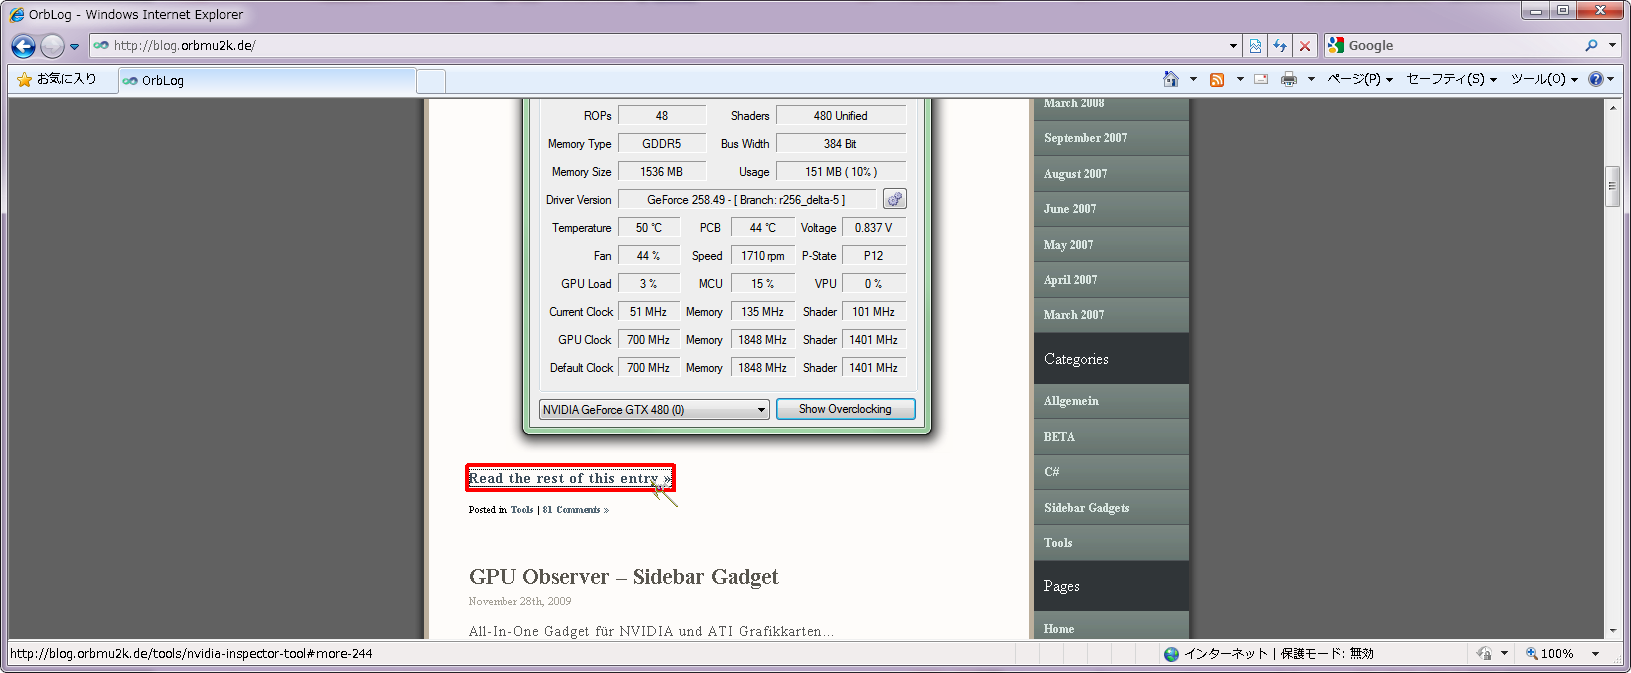Expand the RSS feeds dropdown arrow
The width and height of the screenshot is (1631, 673).
(x=1240, y=79)
